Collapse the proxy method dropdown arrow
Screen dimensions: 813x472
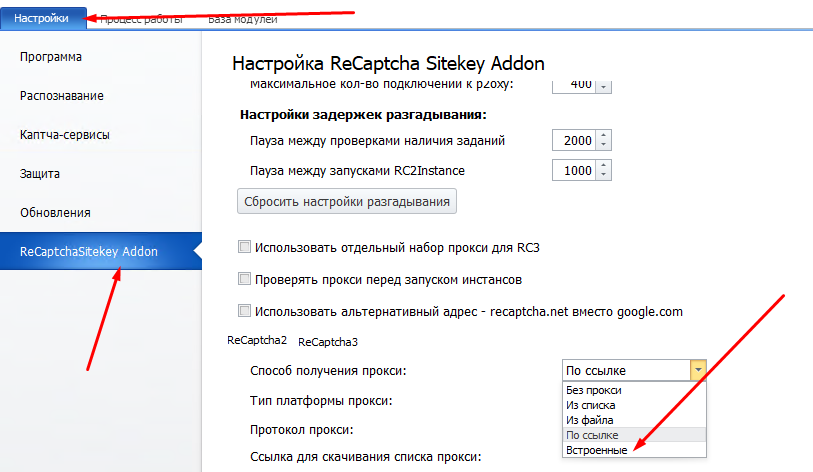coord(698,370)
